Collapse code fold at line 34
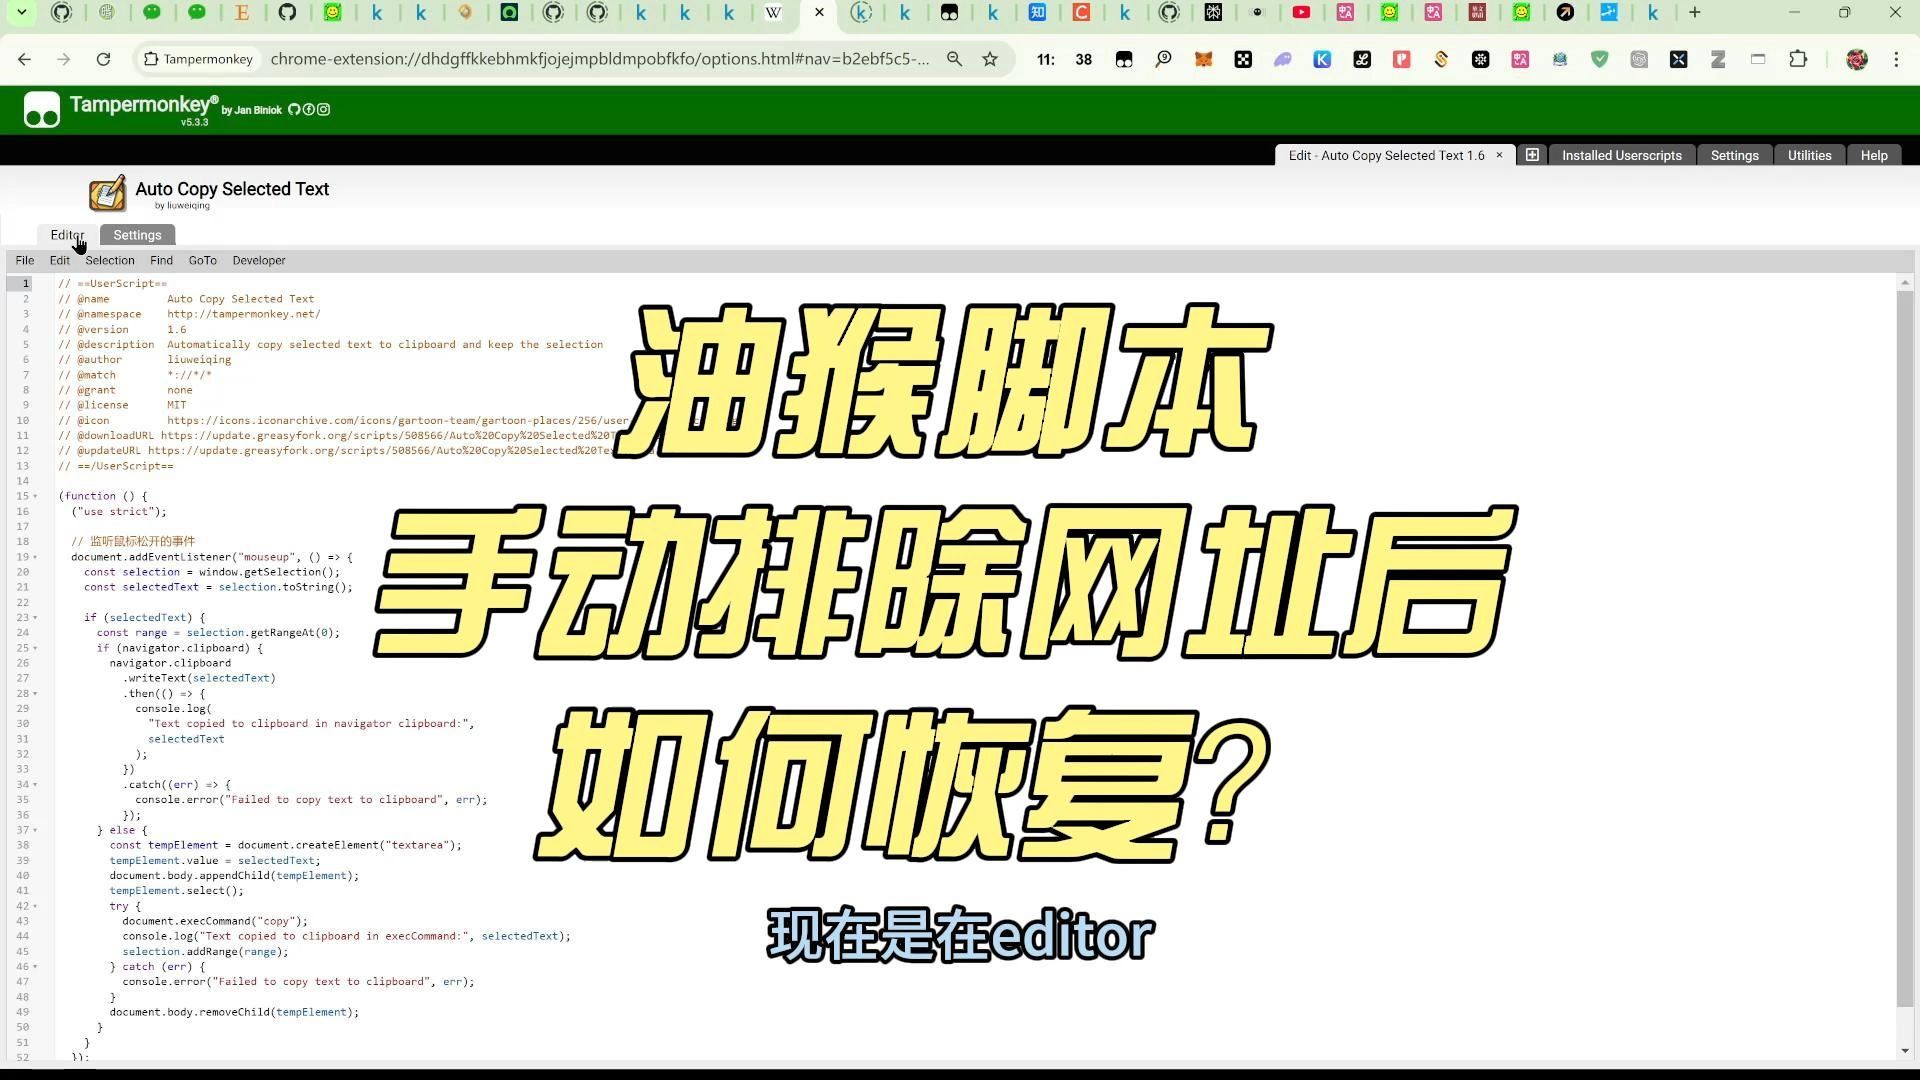This screenshot has width=1920, height=1080. 36,785
